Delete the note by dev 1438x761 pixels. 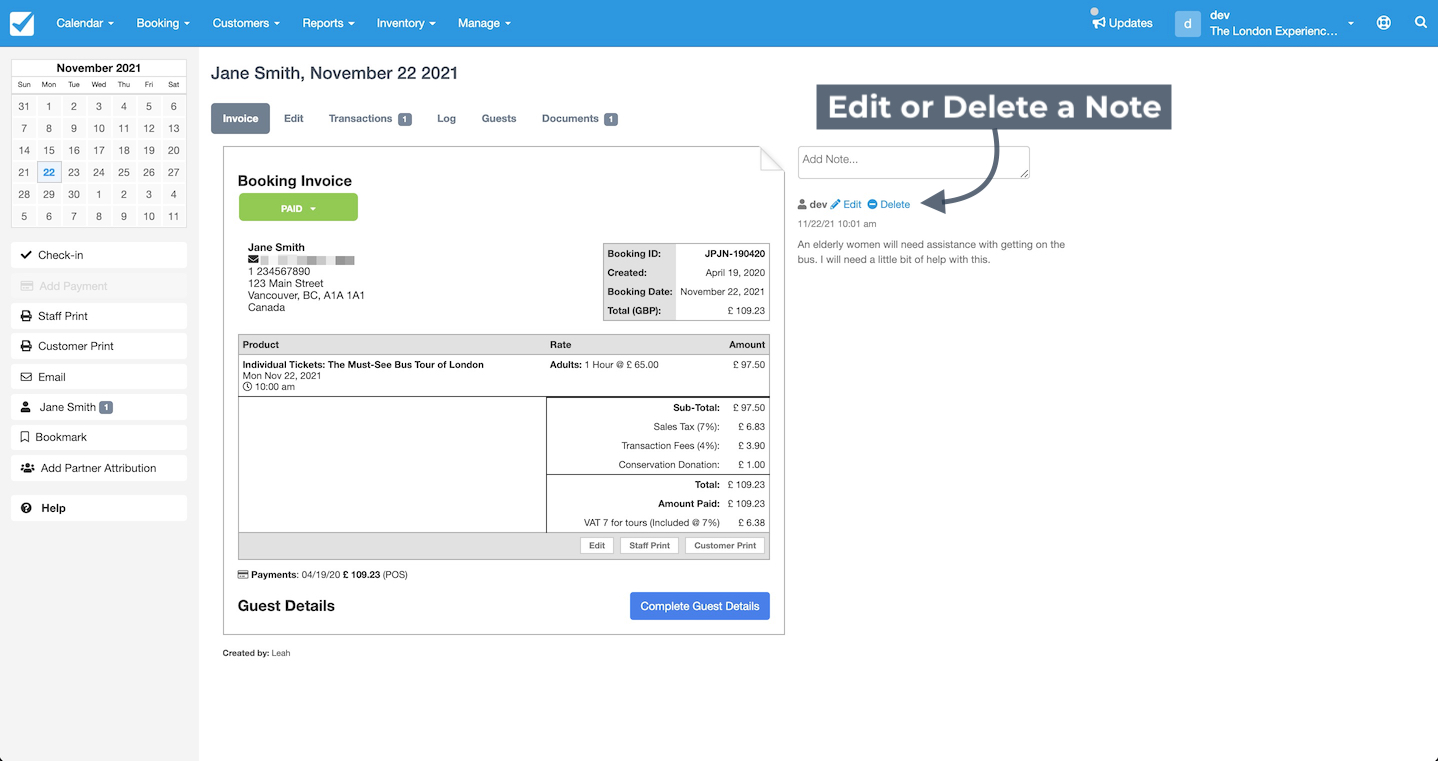tap(889, 204)
